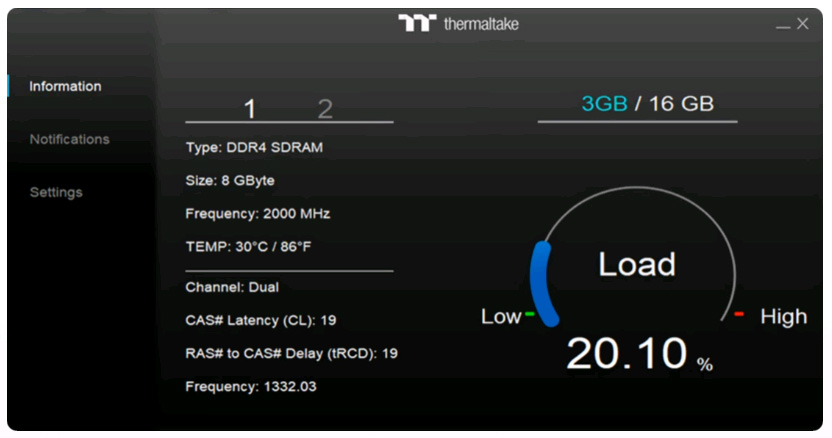Click the TEMP: 30°C / 86°F reading

pyautogui.click(x=248, y=247)
